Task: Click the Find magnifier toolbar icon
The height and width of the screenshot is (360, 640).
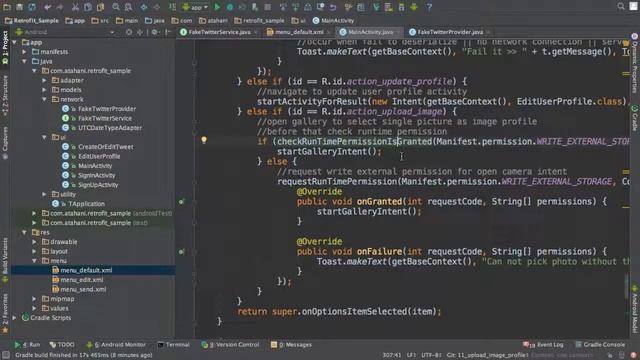Action: (116, 7)
